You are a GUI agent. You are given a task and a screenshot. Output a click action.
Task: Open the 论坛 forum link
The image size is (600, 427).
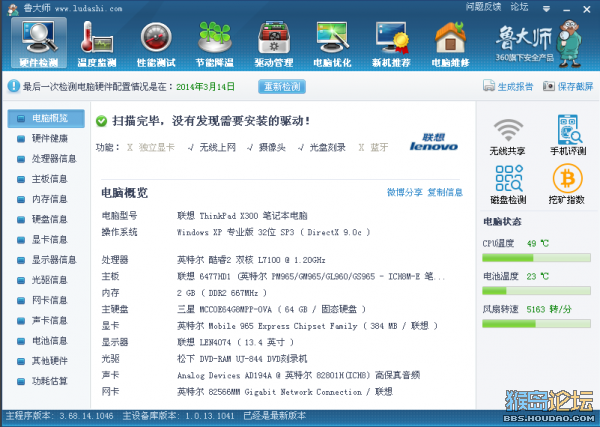(x=519, y=7)
